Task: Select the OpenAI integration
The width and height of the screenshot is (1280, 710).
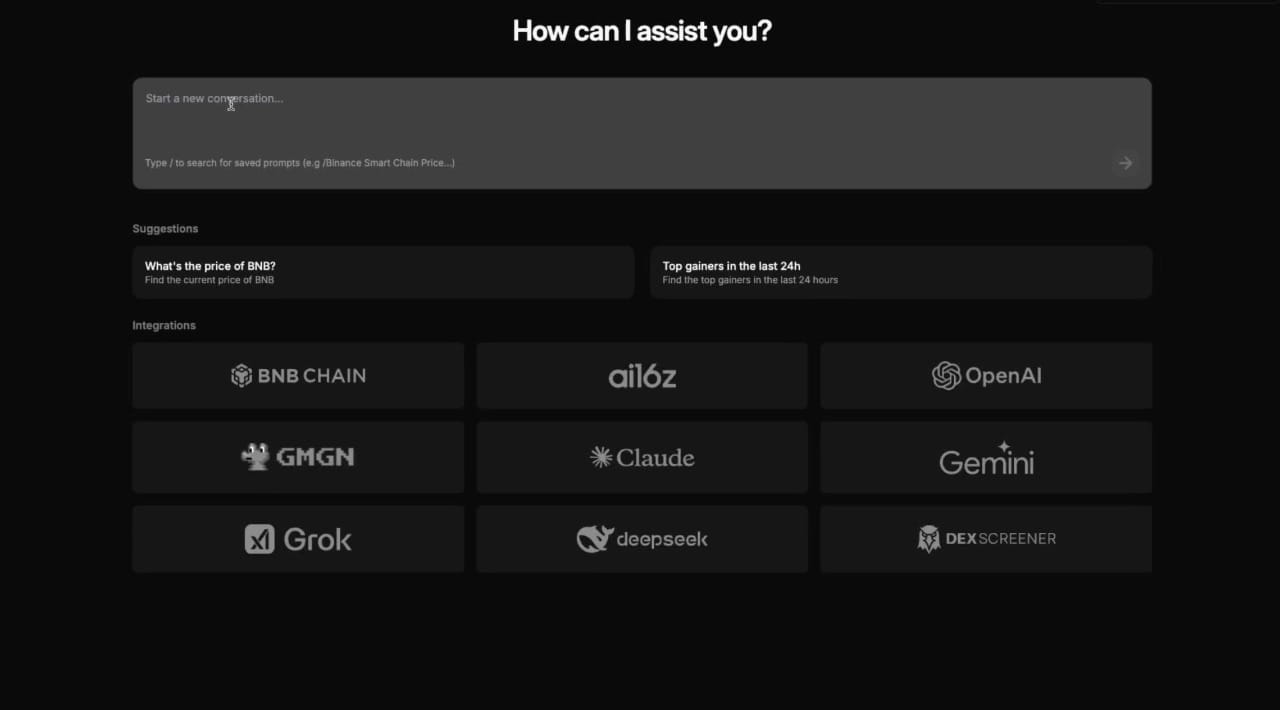Action: coord(986,375)
